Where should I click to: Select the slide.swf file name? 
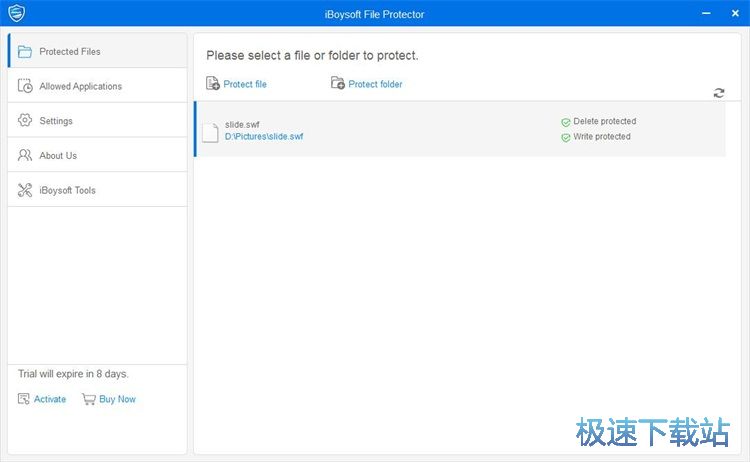click(243, 124)
